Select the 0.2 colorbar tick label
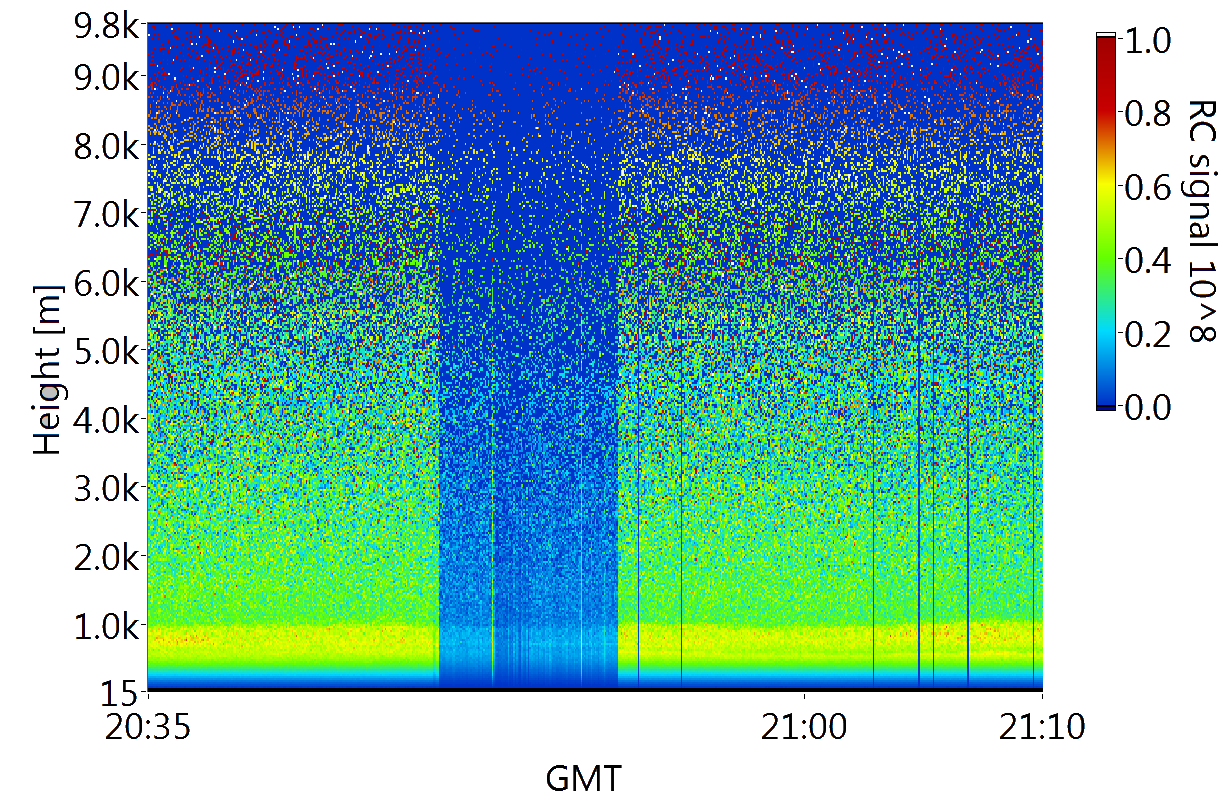 pos(1148,334)
